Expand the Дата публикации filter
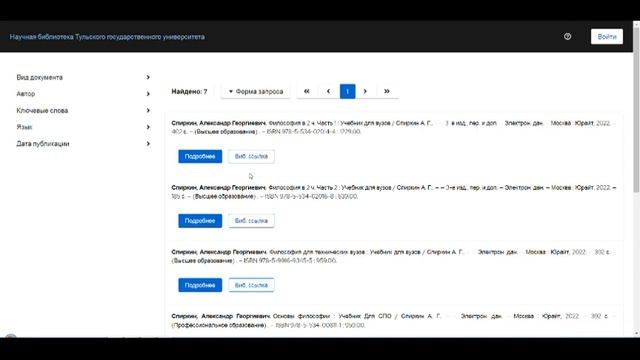 tap(83, 144)
